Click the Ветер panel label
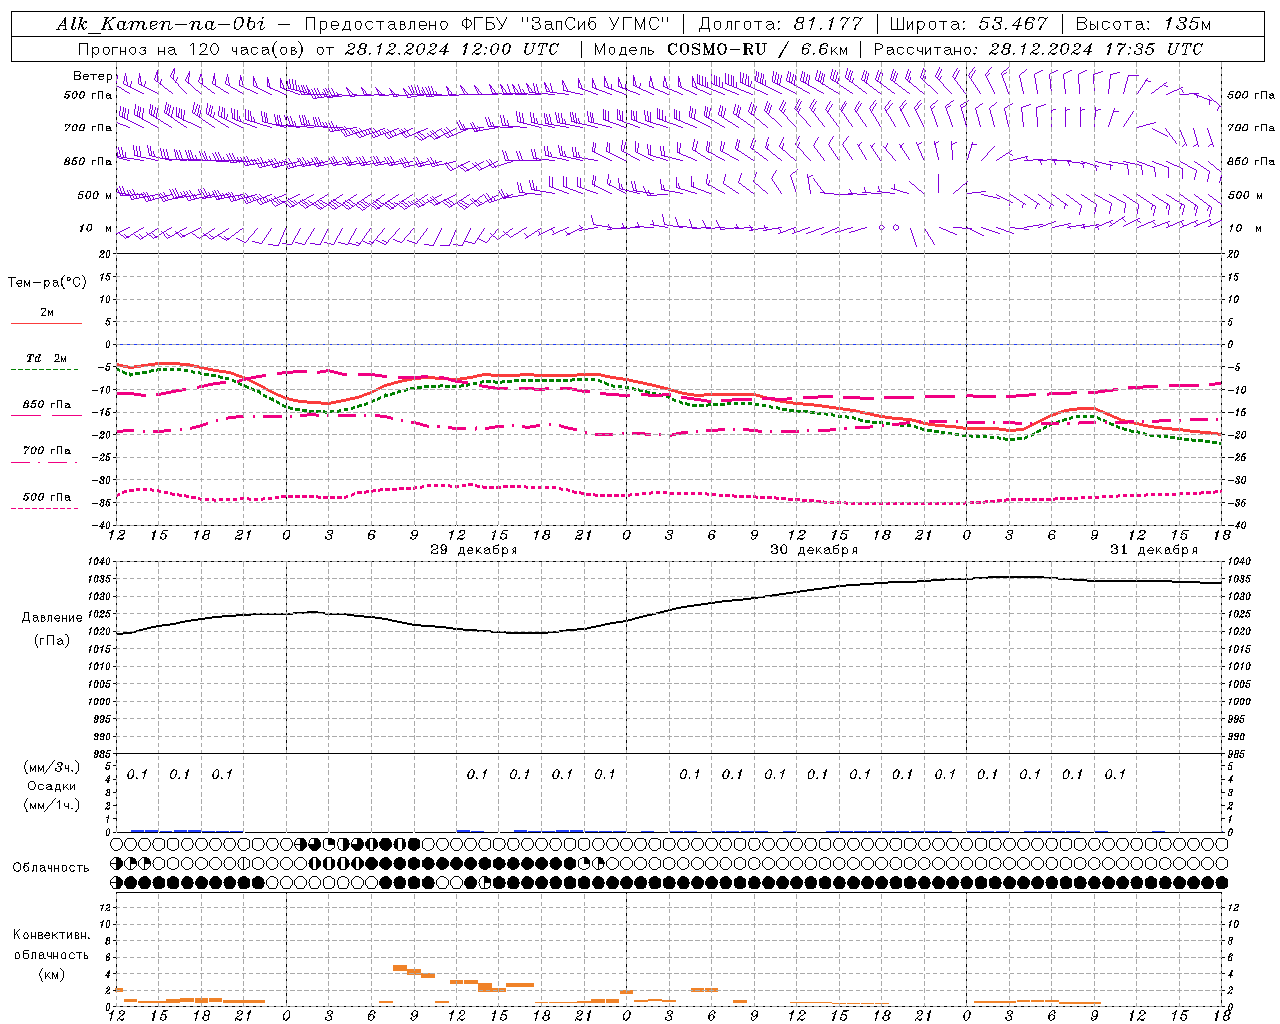The width and height of the screenshot is (1280, 1024). [92, 76]
